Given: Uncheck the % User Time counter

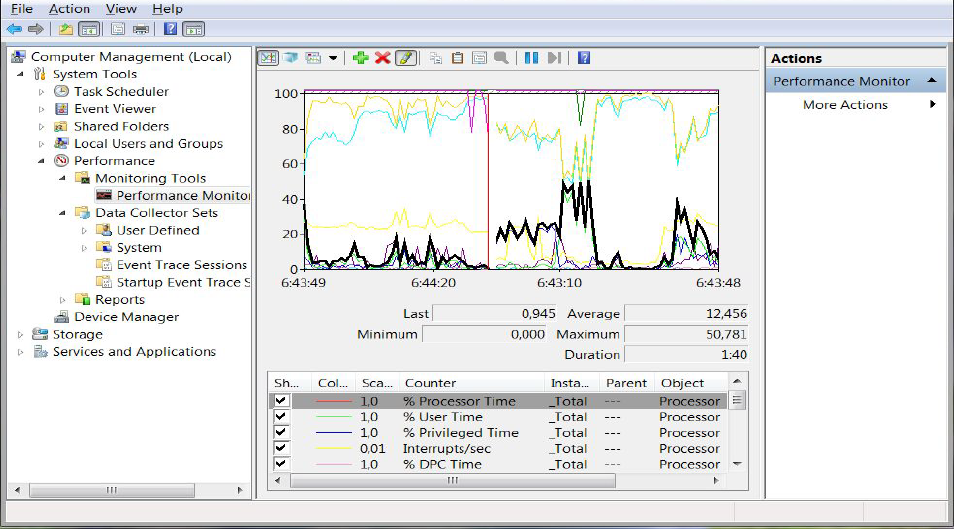Looking at the screenshot, I should pos(281,417).
